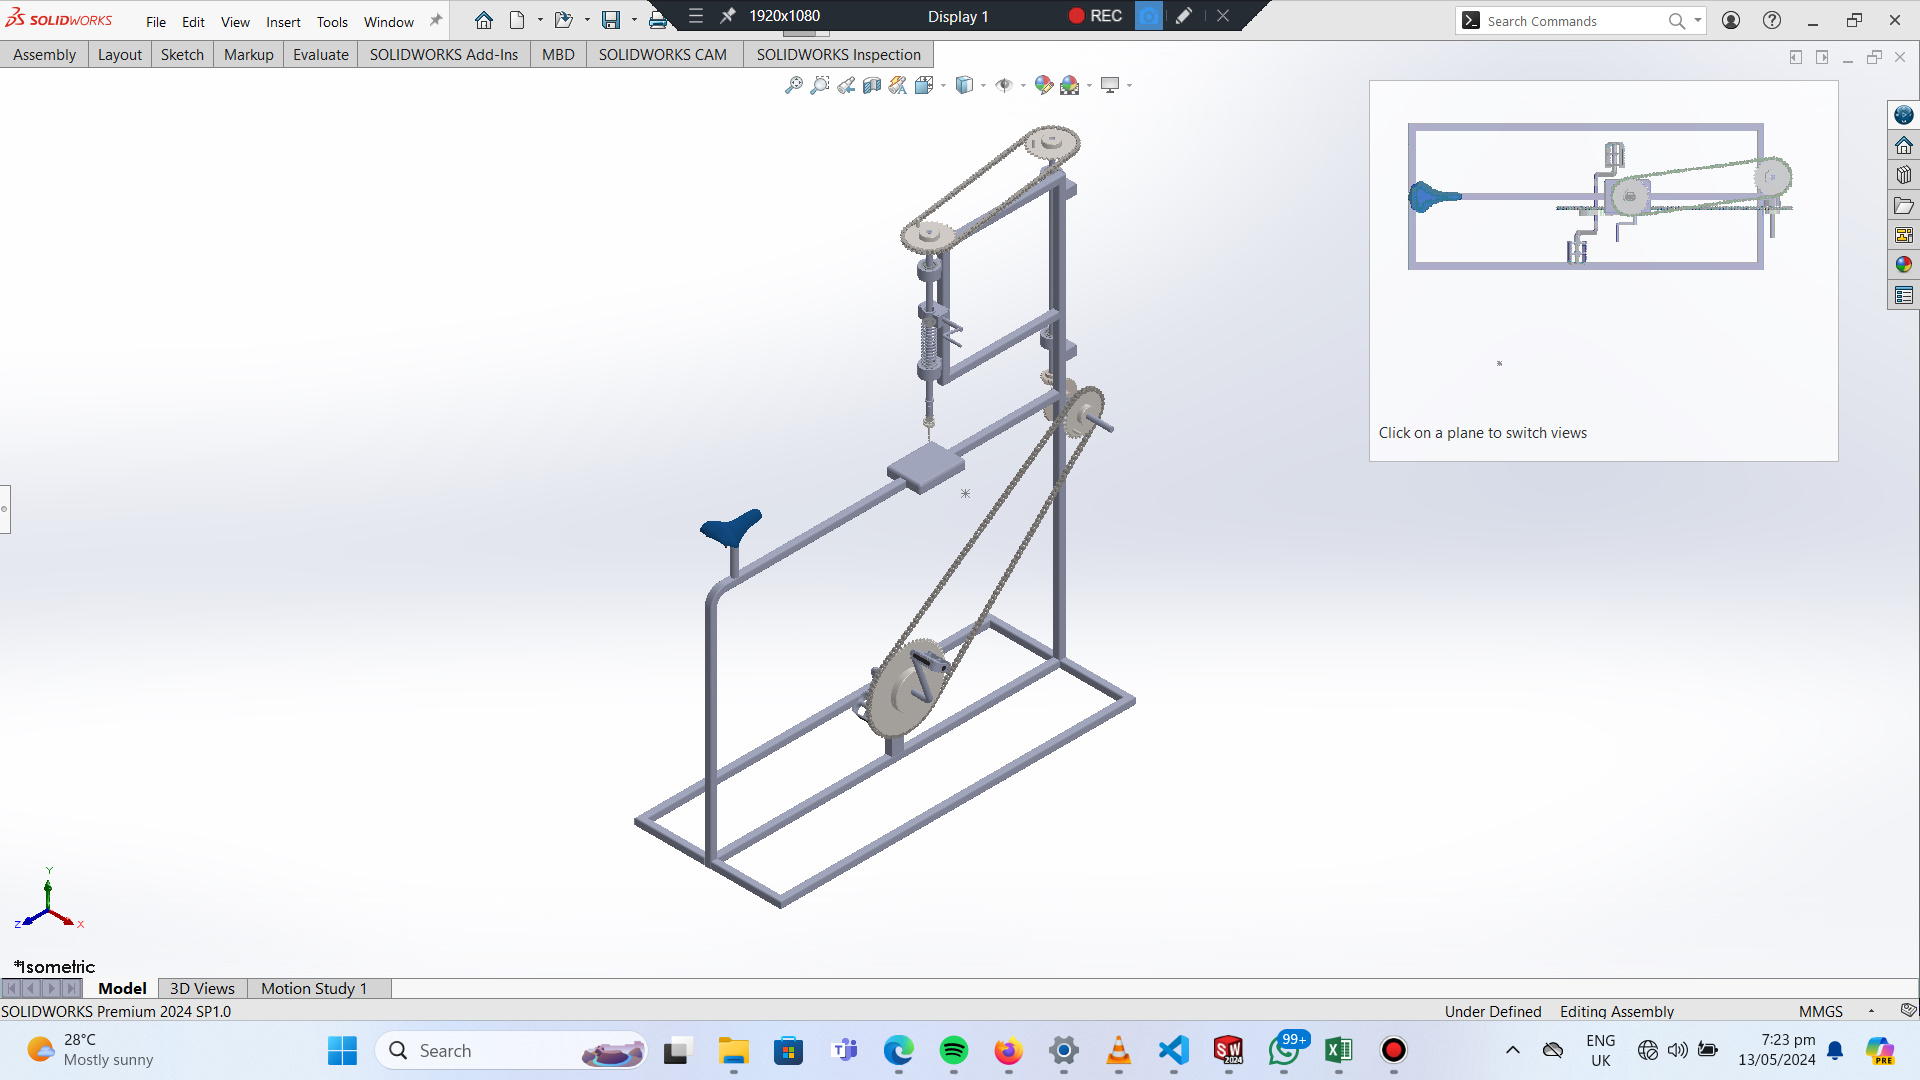Open the Tools menu
Viewport: 1920px width, 1080px height.
pyautogui.click(x=332, y=22)
